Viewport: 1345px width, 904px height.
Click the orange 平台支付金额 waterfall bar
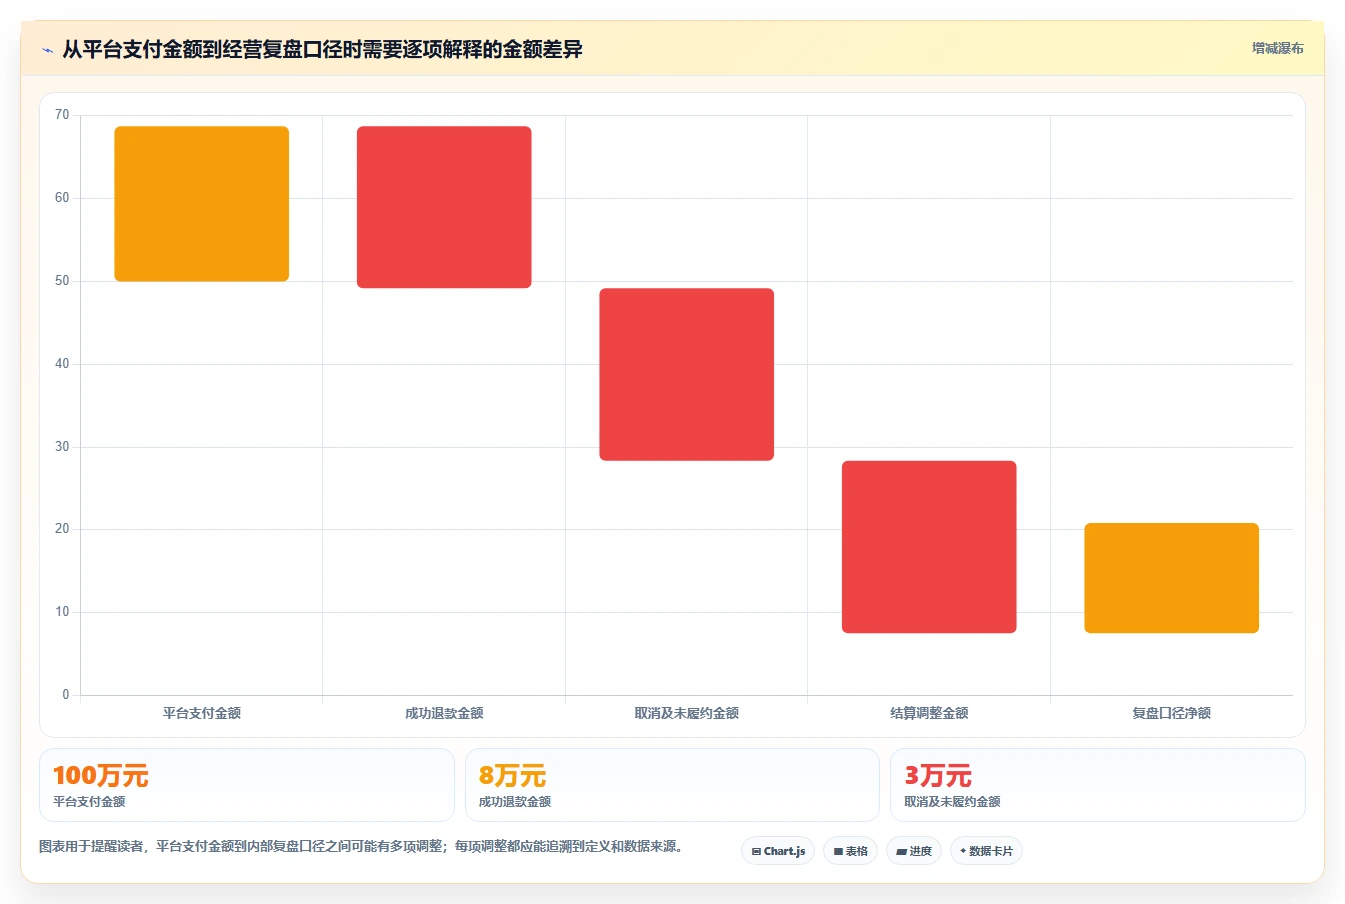tap(202, 204)
